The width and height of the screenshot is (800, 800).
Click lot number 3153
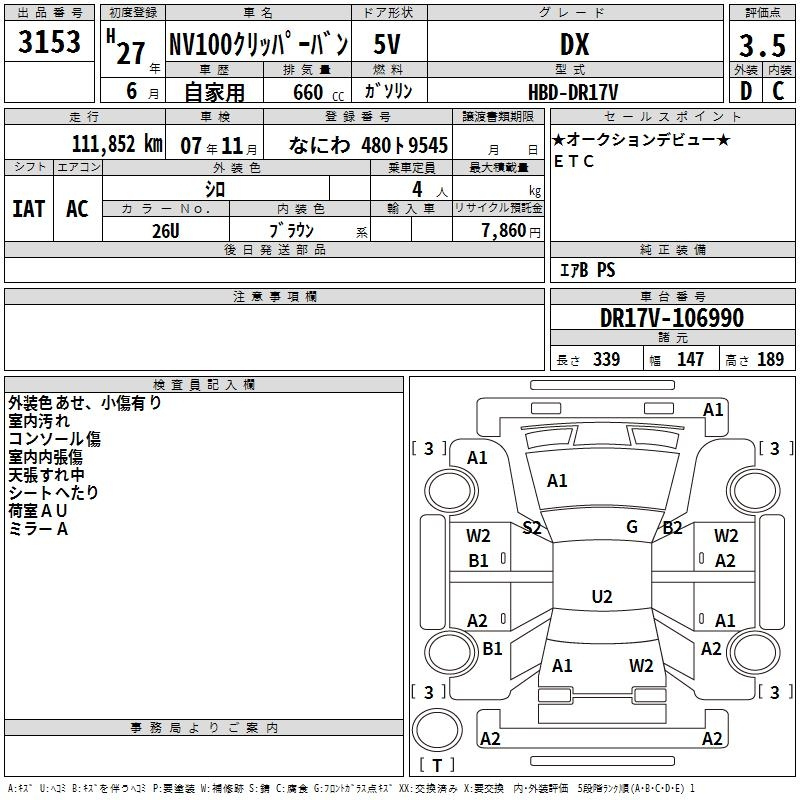coord(49,42)
